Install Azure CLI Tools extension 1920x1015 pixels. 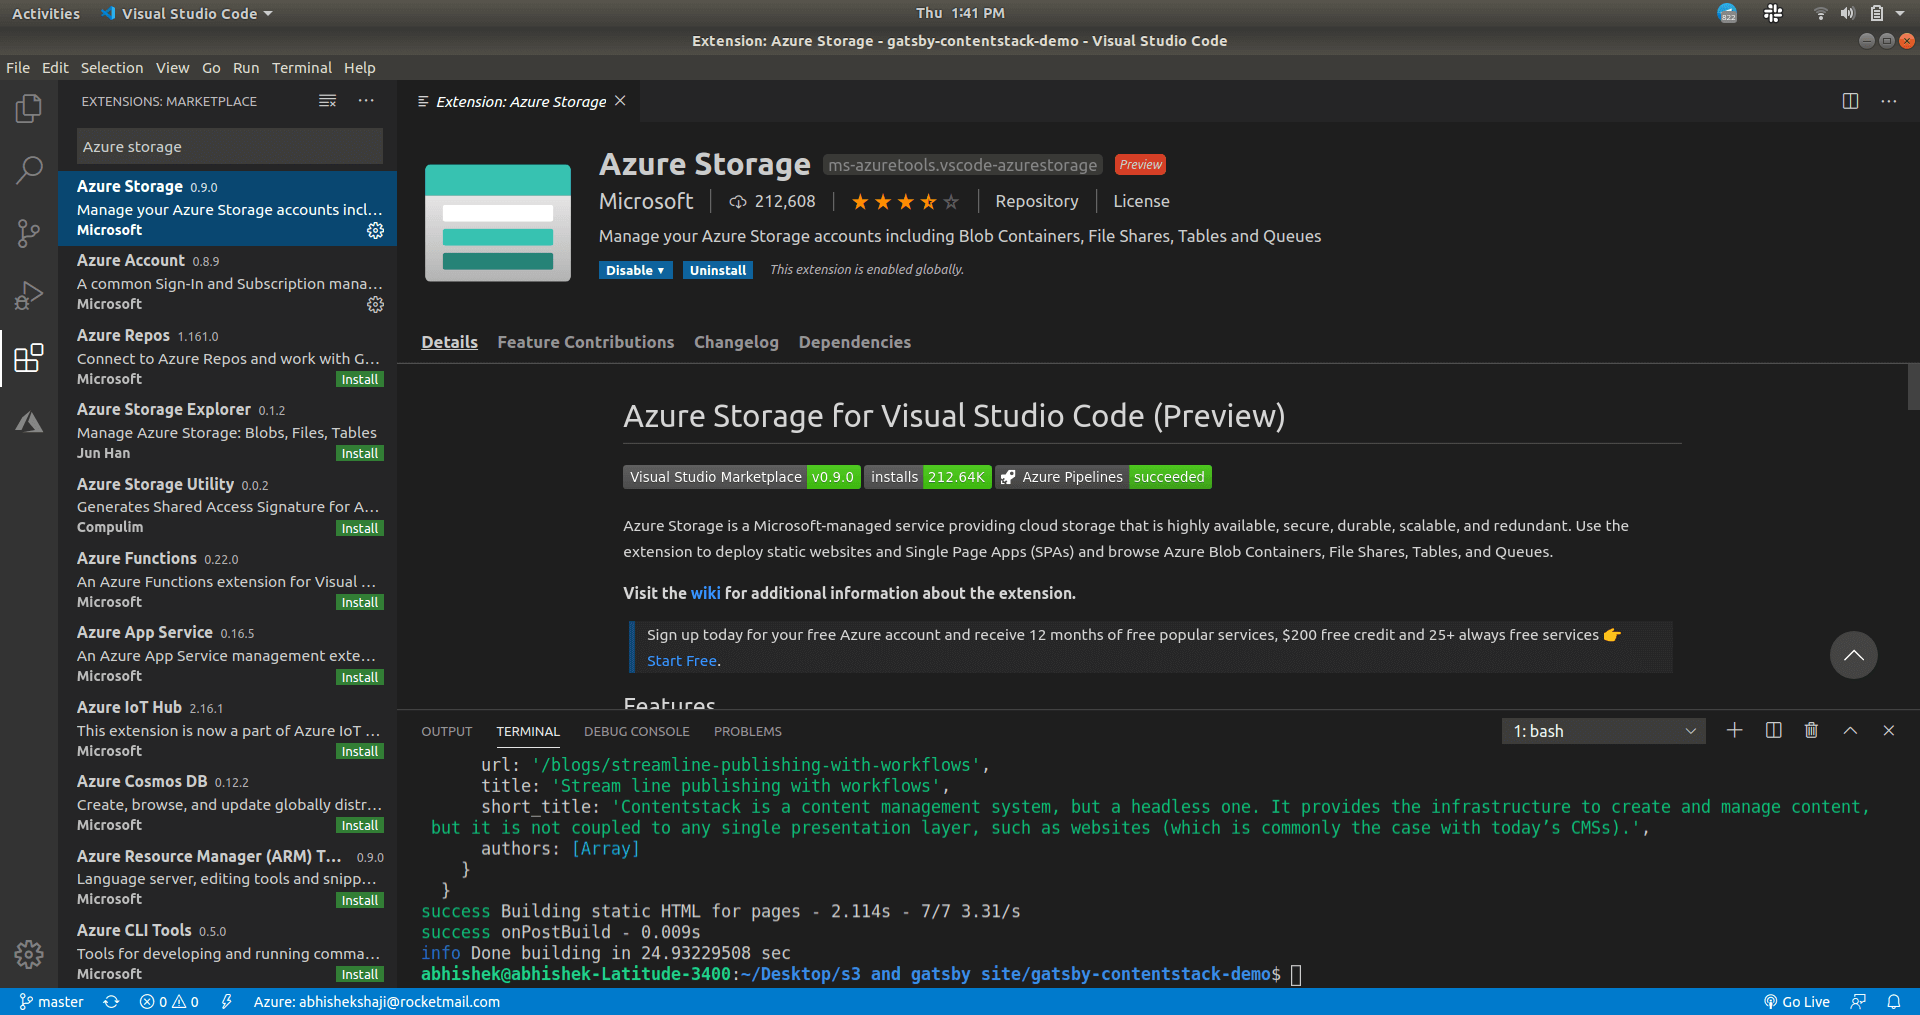click(360, 974)
